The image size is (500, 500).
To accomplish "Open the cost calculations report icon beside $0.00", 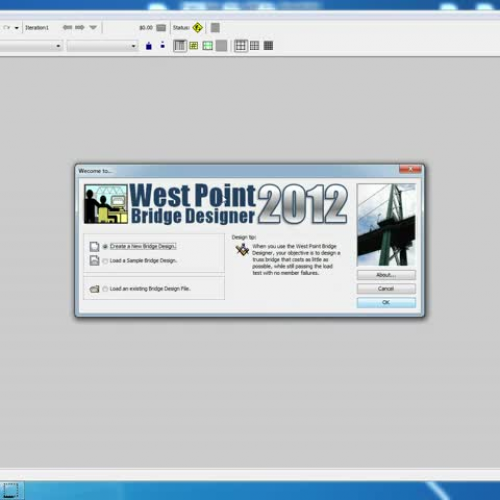I will (161, 28).
